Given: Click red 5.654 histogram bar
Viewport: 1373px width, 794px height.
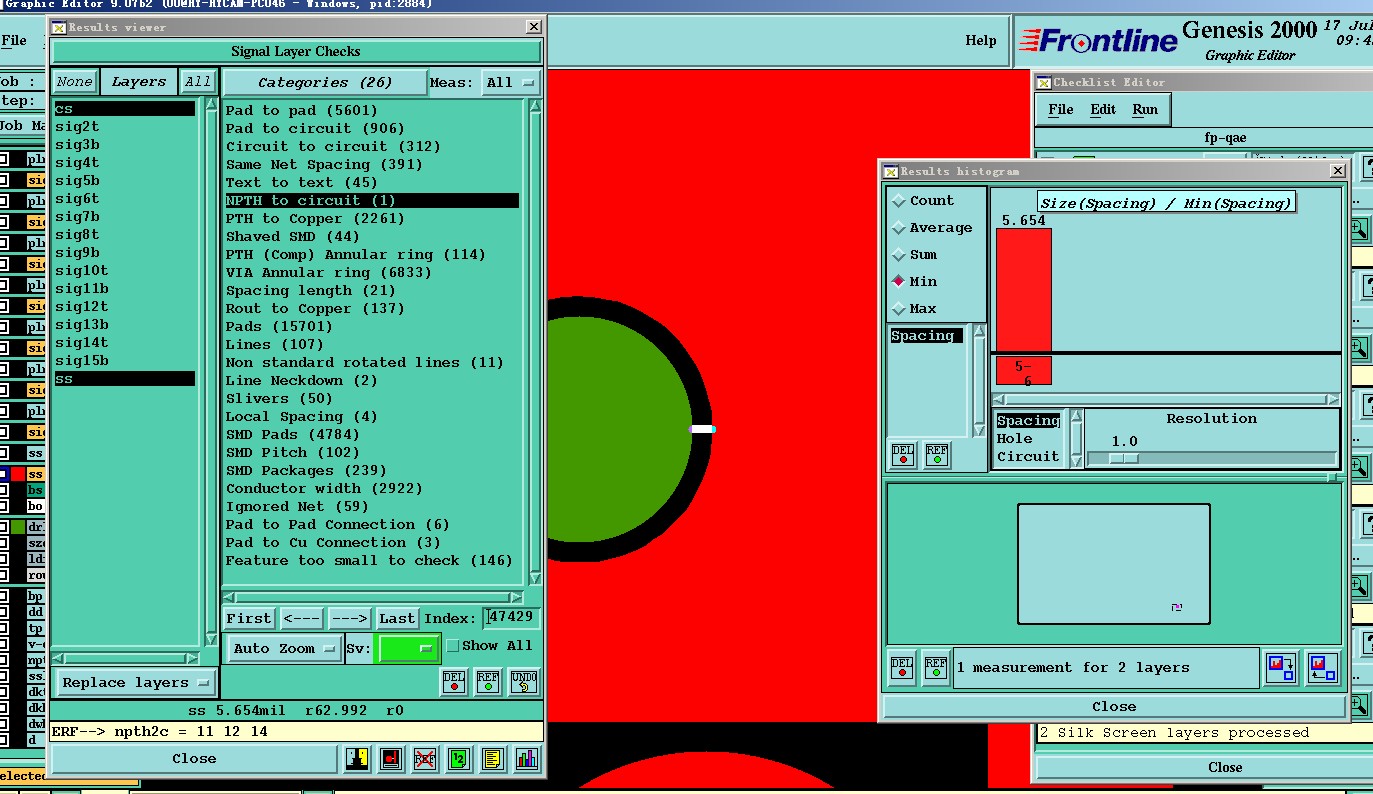Looking at the screenshot, I should pos(1024,289).
